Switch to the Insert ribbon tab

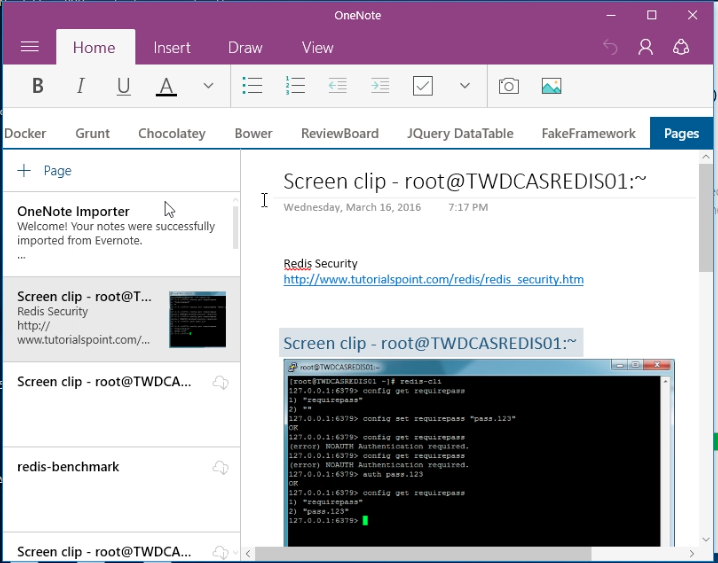(172, 47)
